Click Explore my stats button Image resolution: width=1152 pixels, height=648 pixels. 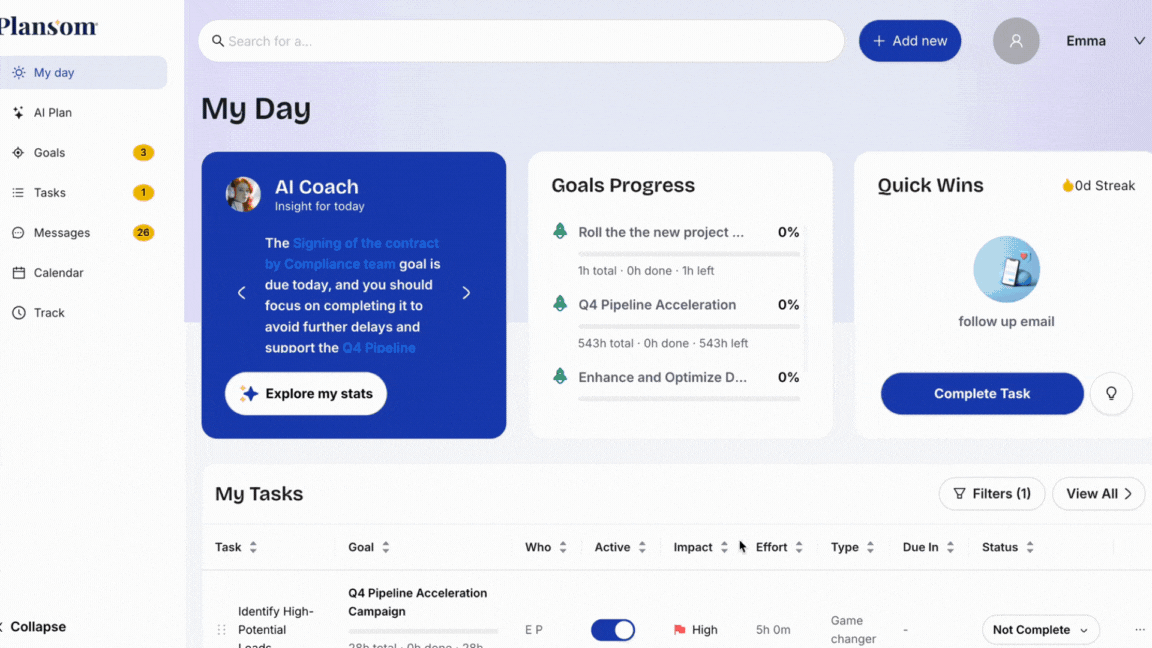(x=306, y=394)
